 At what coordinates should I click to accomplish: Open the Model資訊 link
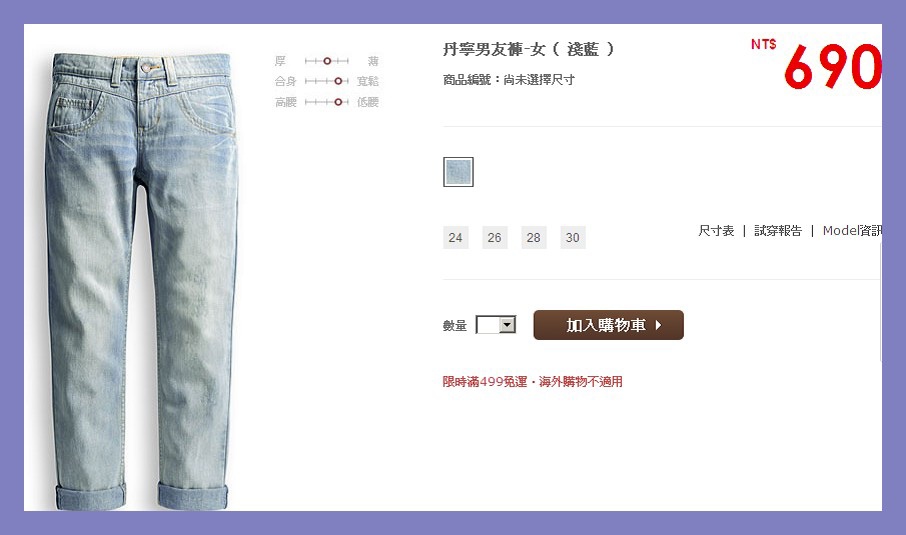[852, 231]
